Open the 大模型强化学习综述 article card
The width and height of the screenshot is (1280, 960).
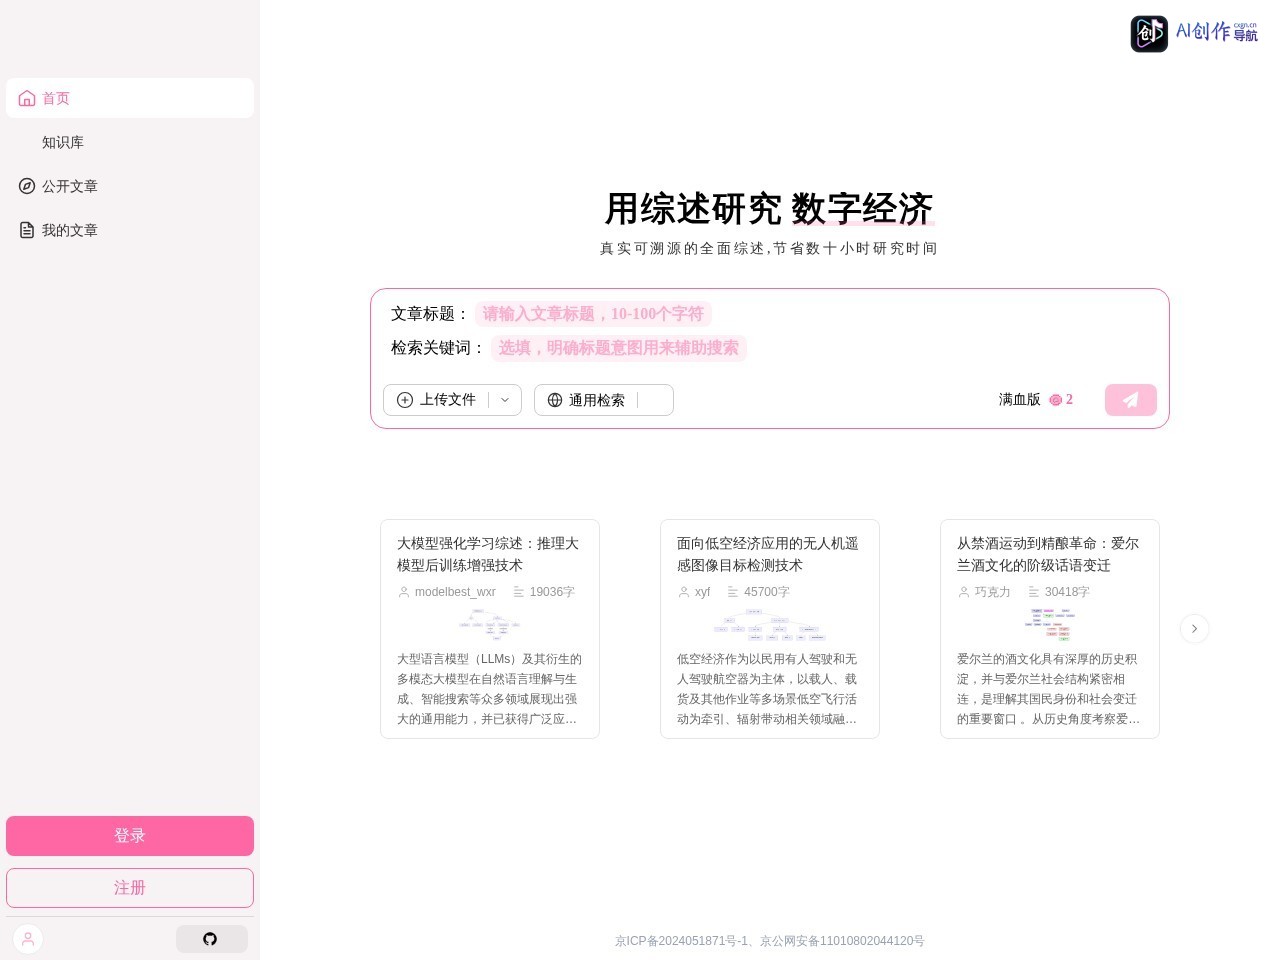click(490, 629)
